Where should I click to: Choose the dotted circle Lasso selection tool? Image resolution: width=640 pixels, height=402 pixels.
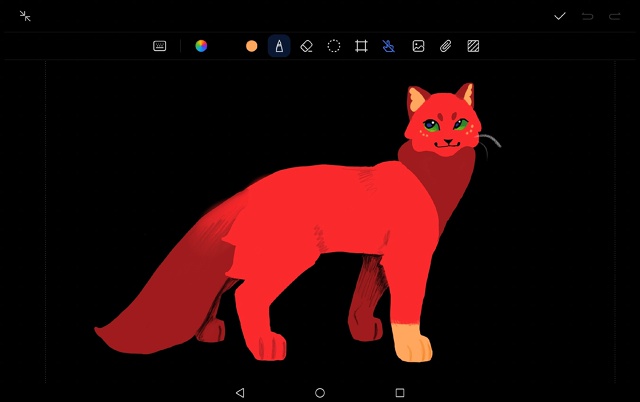(x=334, y=46)
